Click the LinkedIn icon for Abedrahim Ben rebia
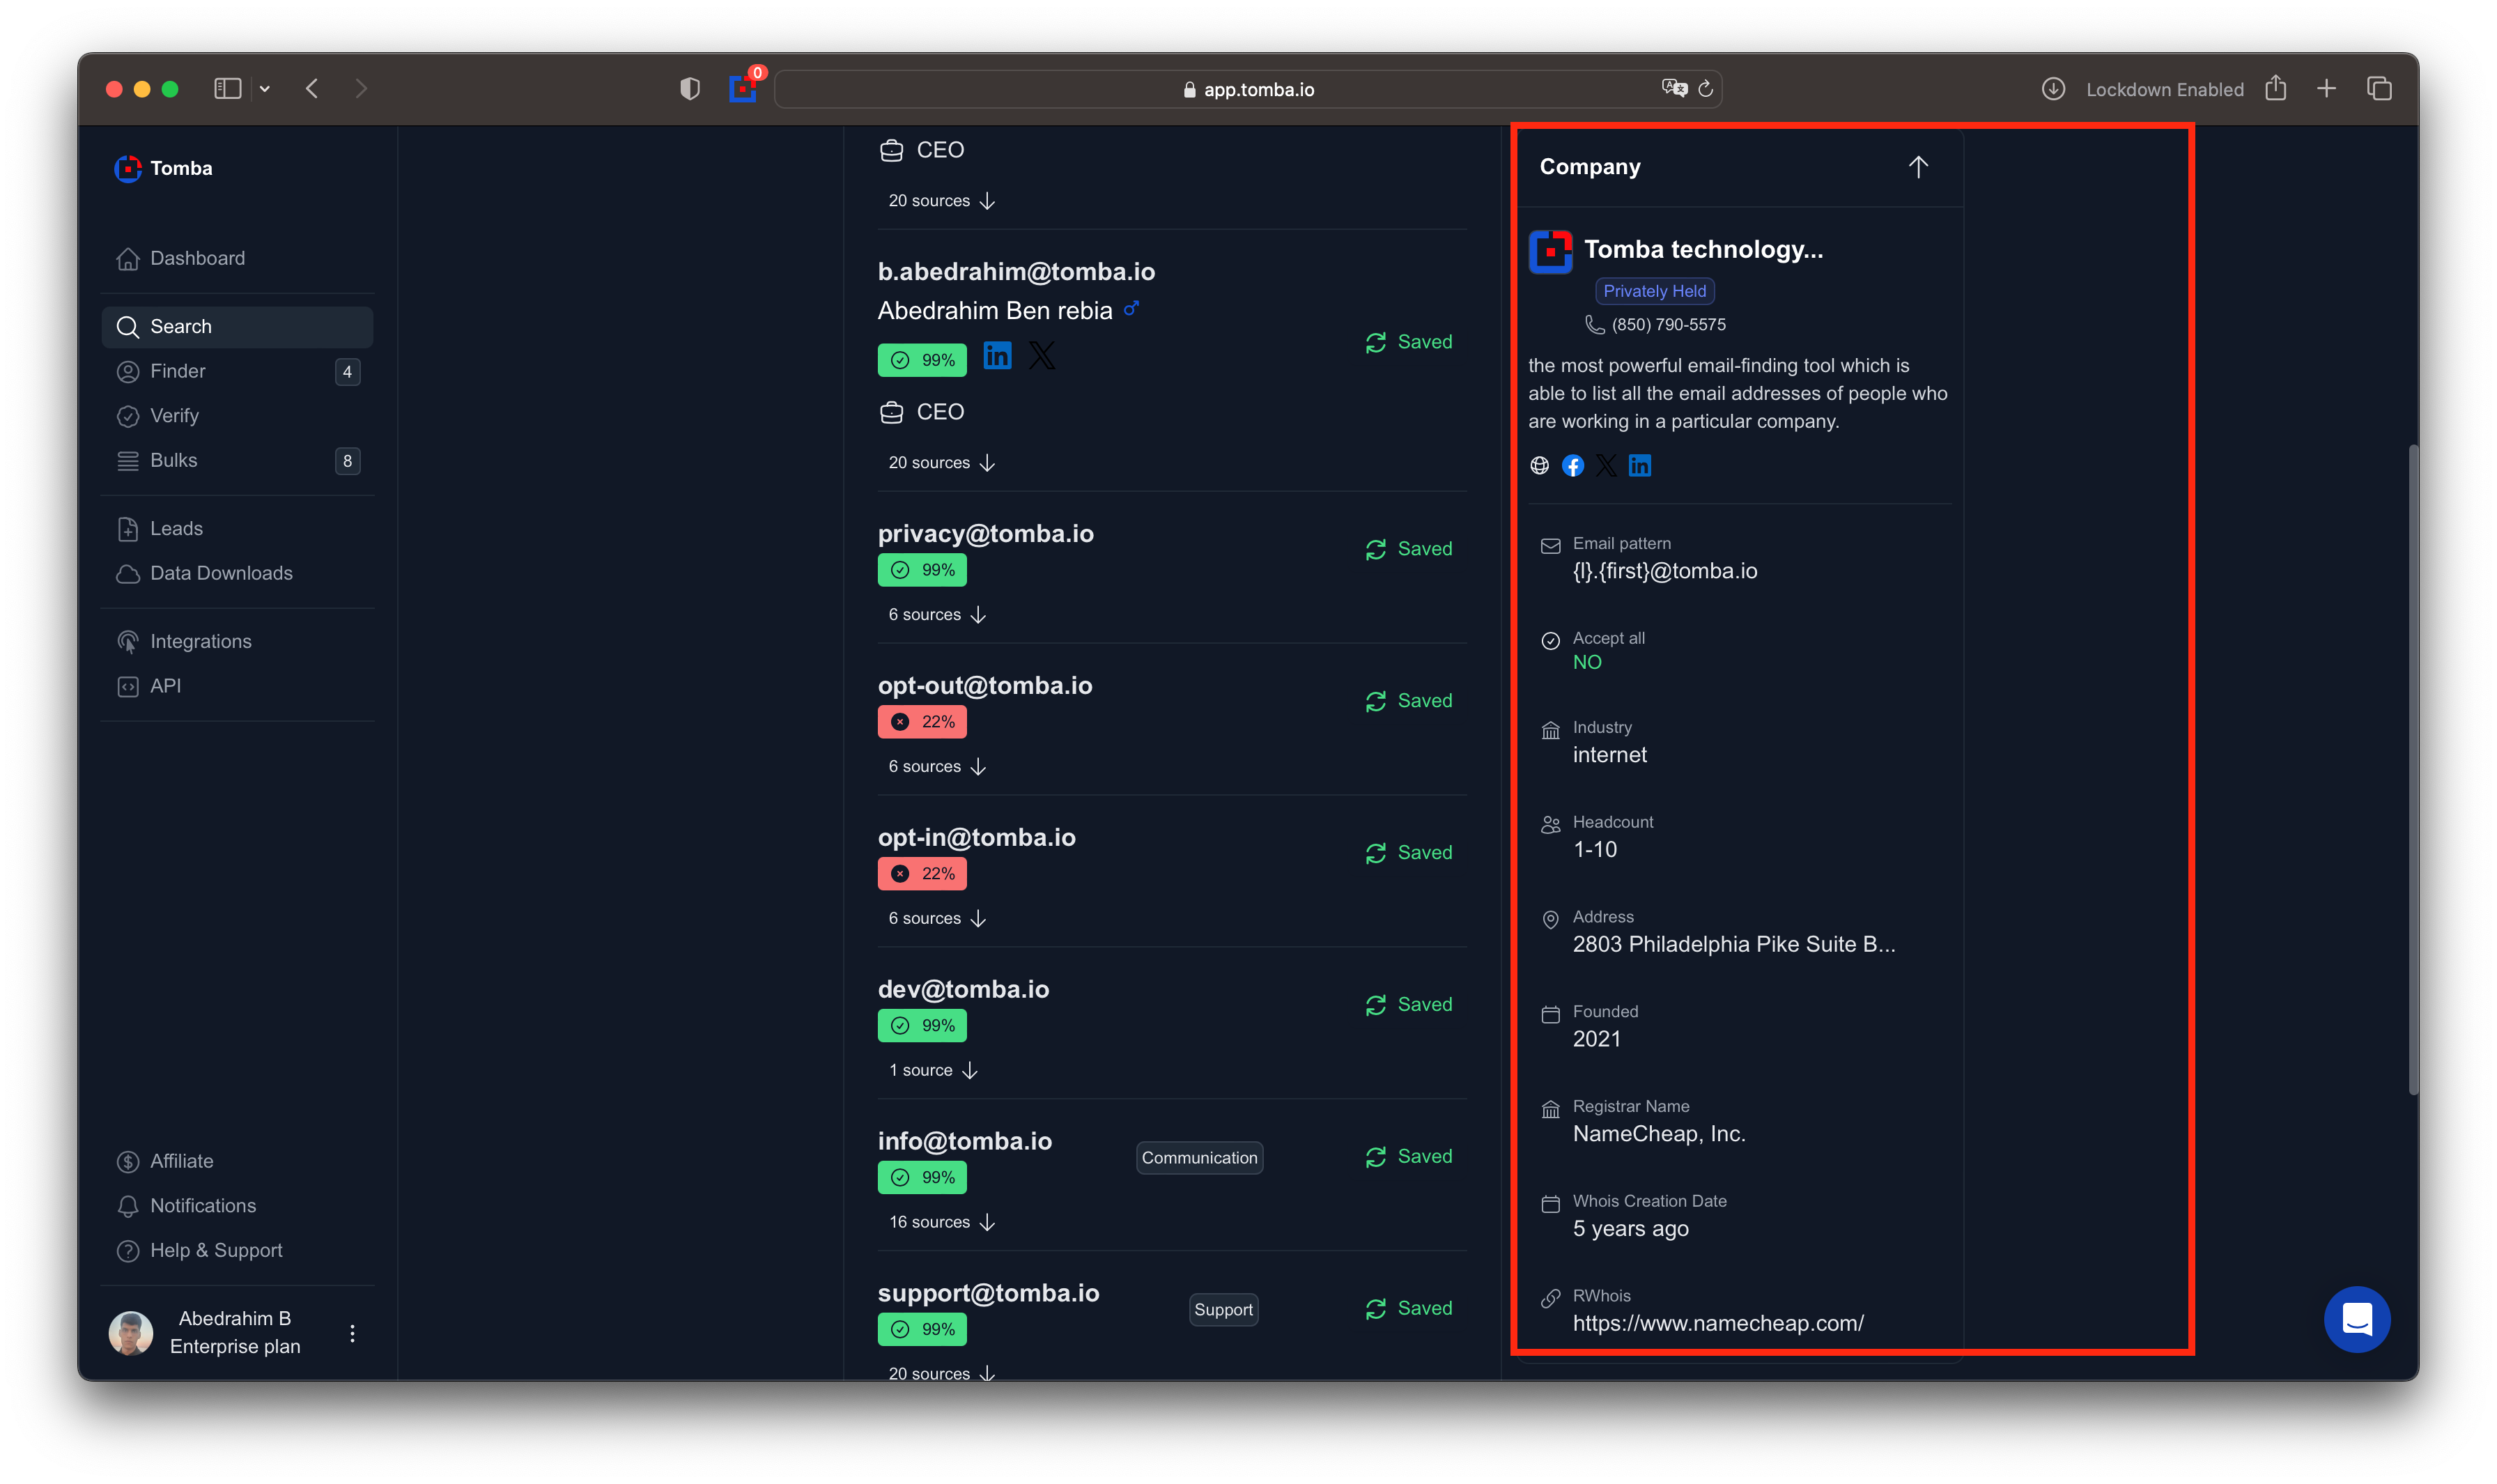The image size is (2497, 1484). (997, 356)
